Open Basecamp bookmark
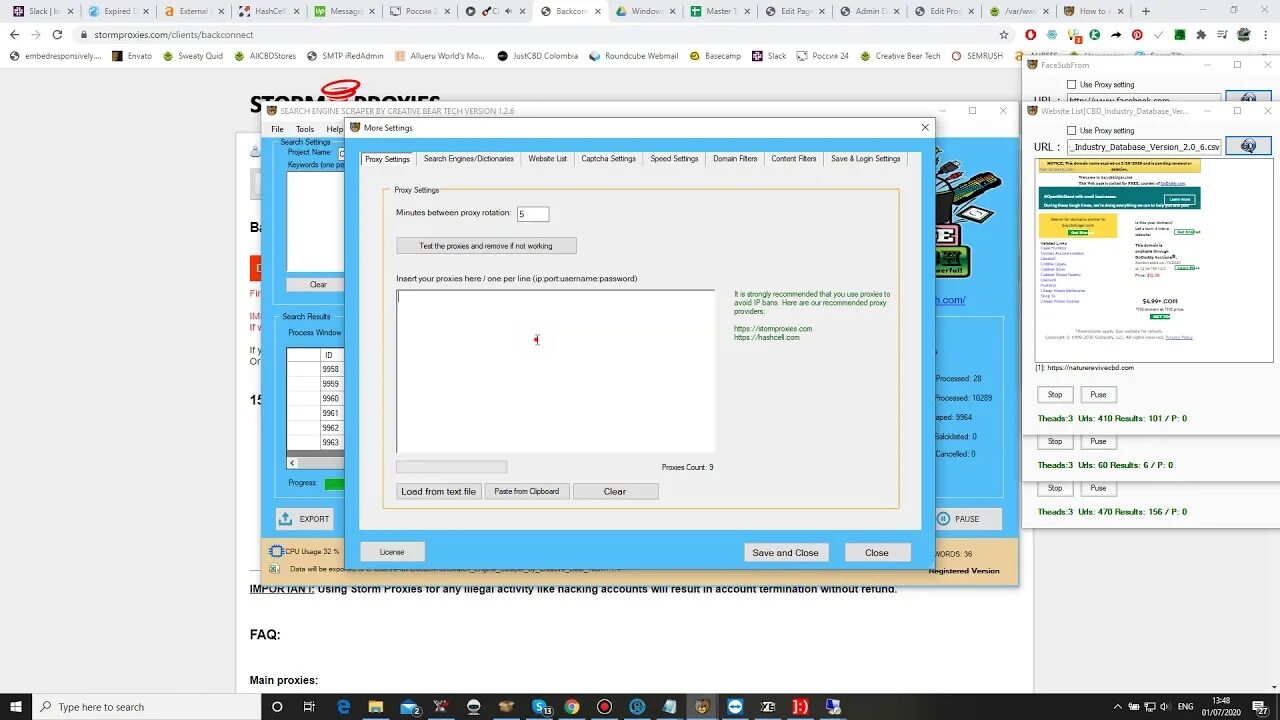 [715, 56]
